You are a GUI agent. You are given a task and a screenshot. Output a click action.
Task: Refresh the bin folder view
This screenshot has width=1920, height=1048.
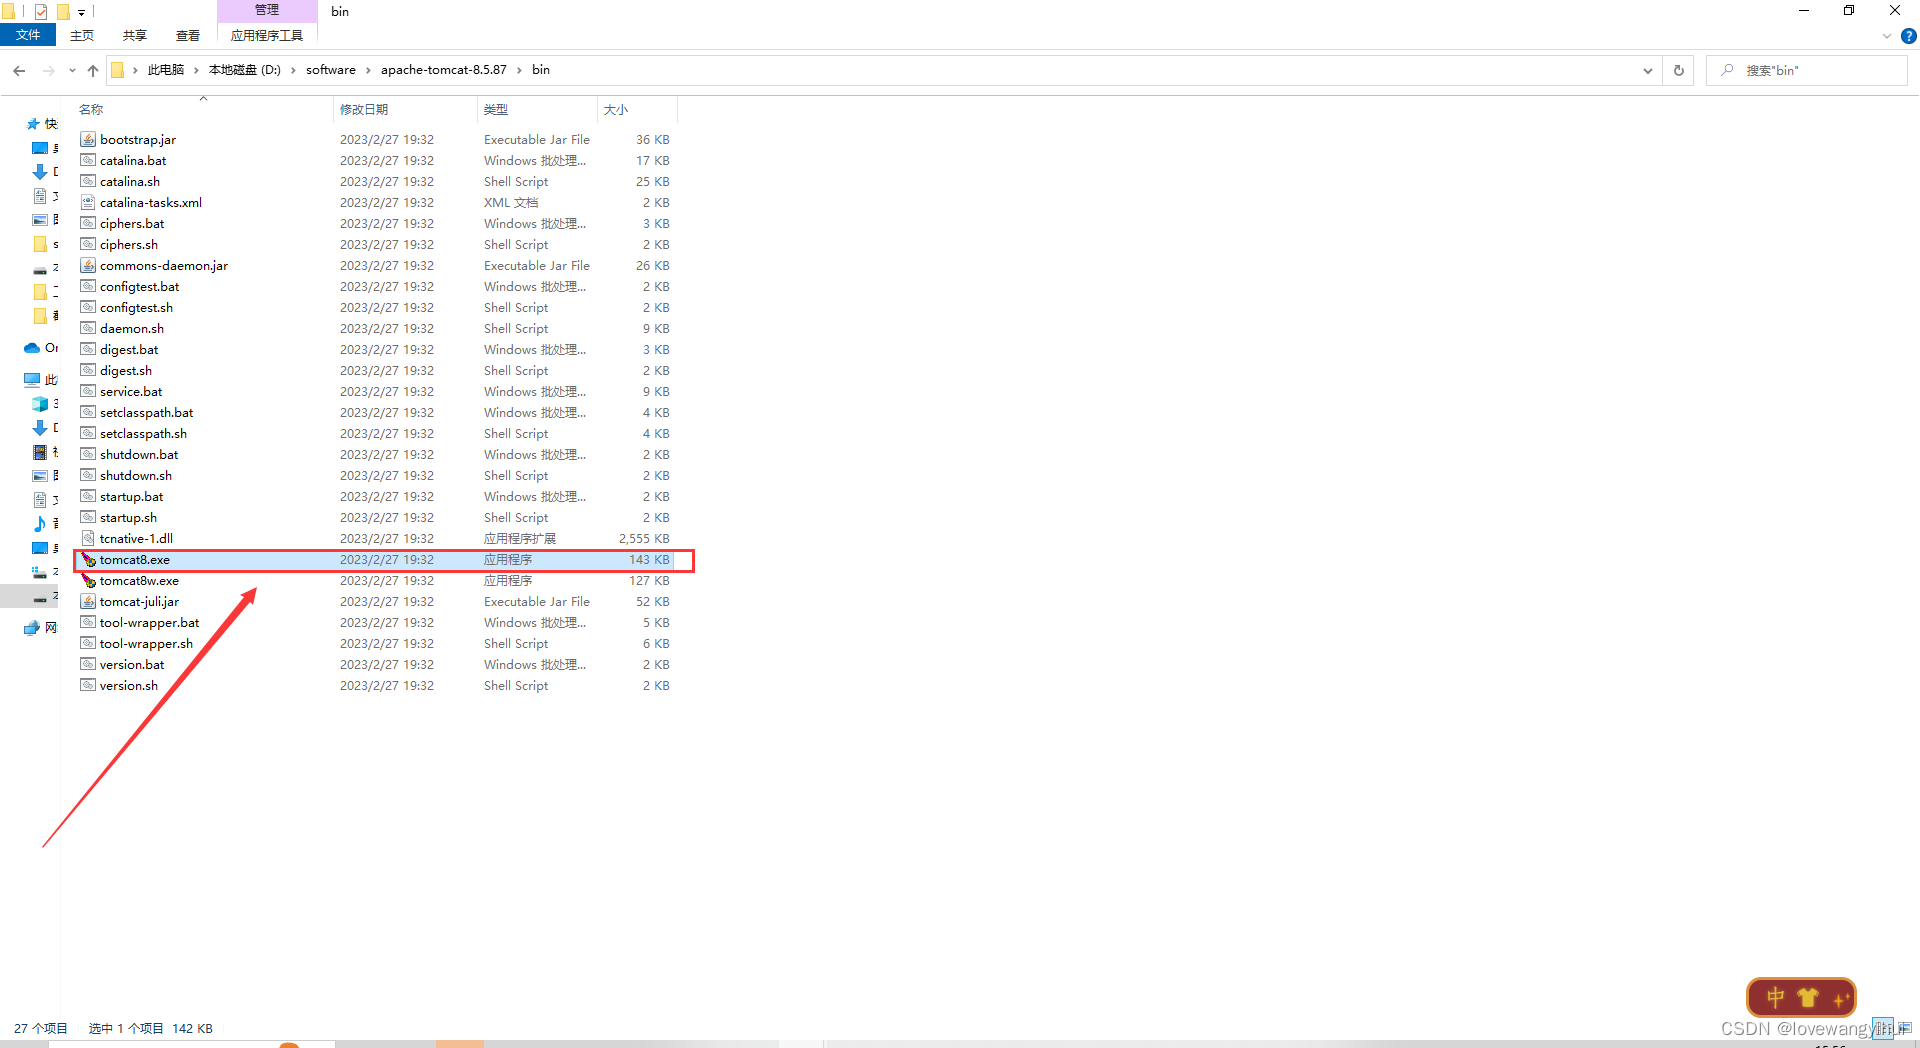coord(1679,70)
